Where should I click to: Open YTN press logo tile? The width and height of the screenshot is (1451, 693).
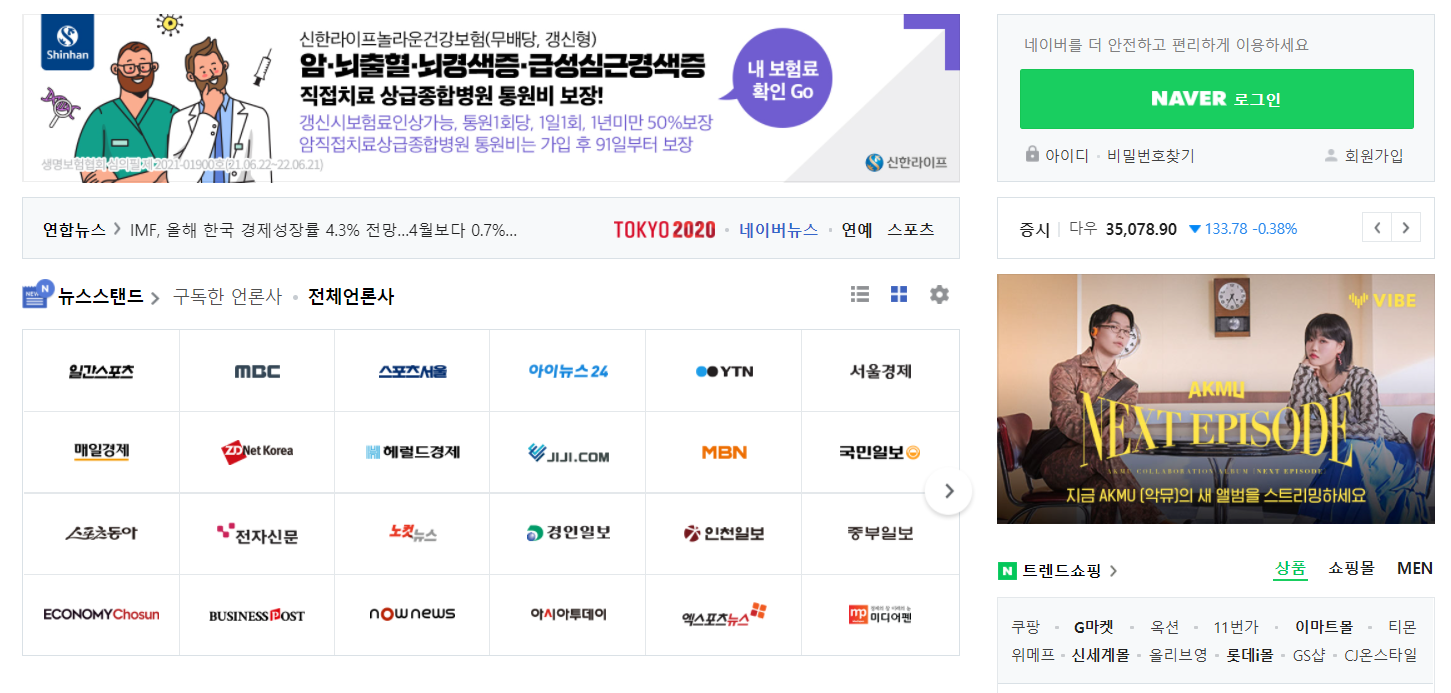click(x=724, y=371)
